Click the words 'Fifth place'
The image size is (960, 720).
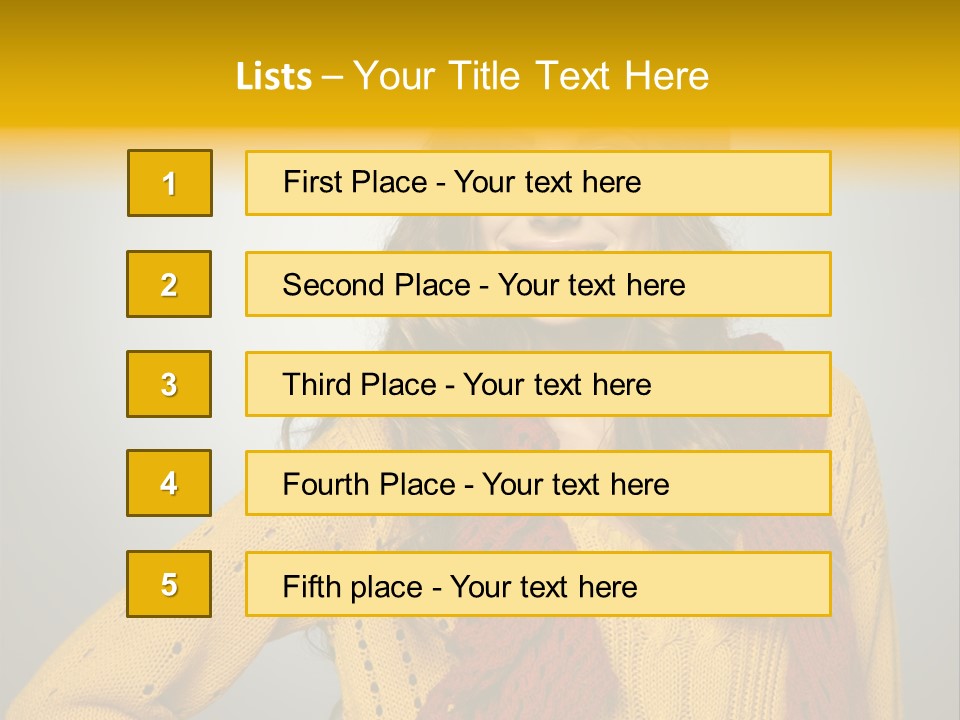(x=353, y=587)
